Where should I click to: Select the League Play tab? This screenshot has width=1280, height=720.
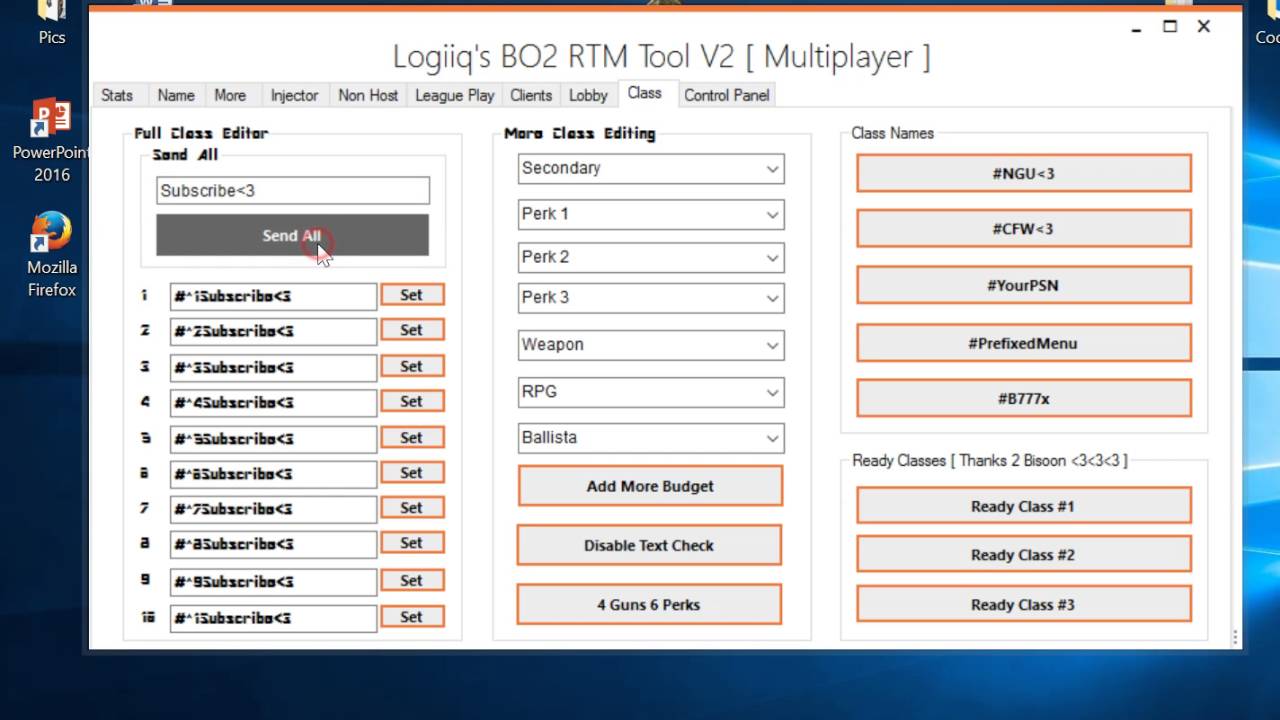454,94
